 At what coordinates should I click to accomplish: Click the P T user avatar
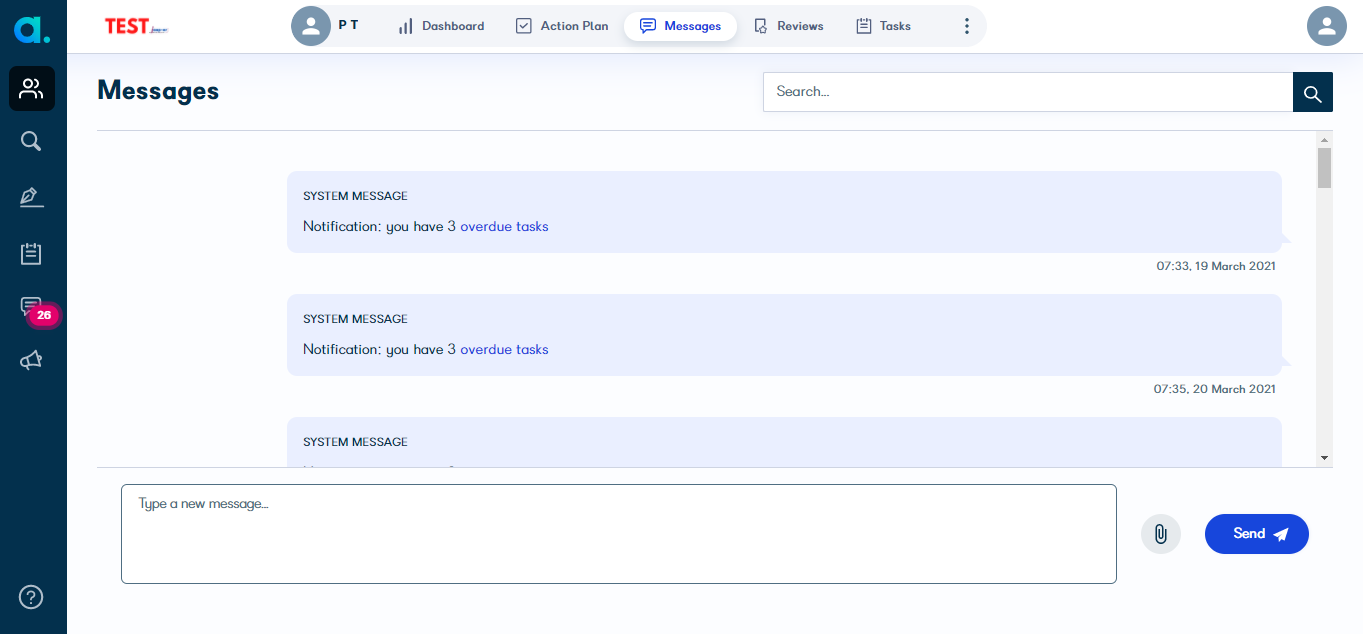311,26
